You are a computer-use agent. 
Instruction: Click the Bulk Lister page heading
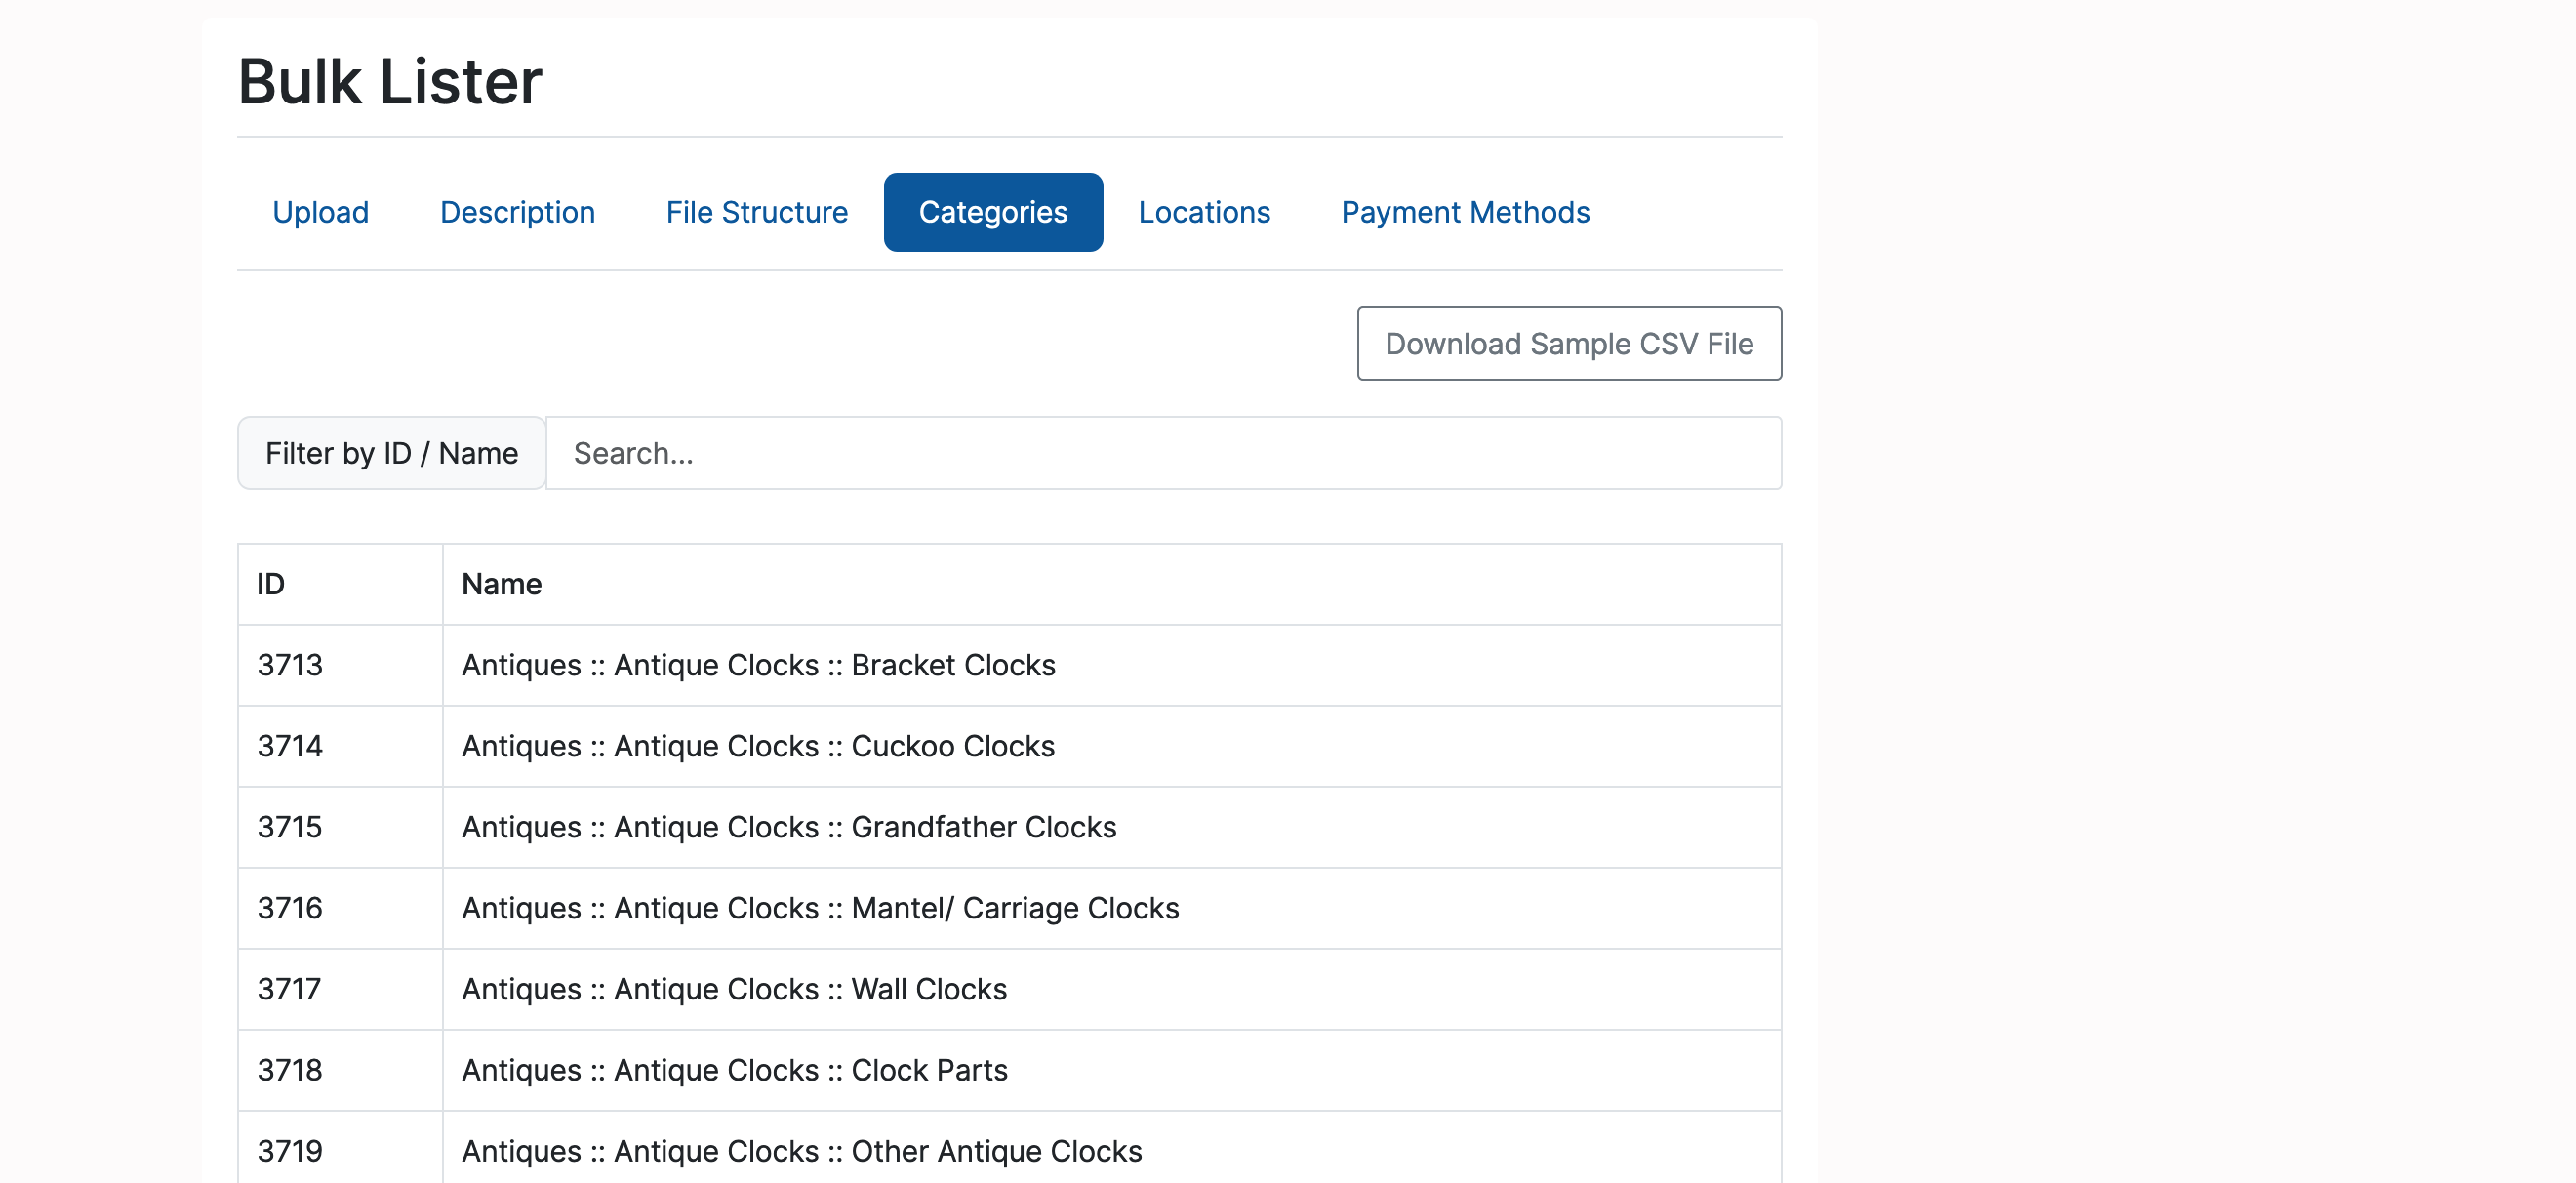(390, 82)
